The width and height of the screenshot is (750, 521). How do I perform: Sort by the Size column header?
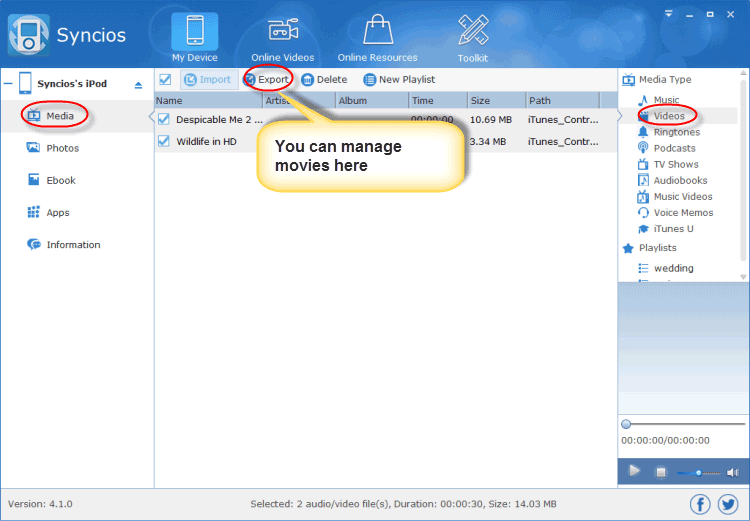click(x=496, y=100)
